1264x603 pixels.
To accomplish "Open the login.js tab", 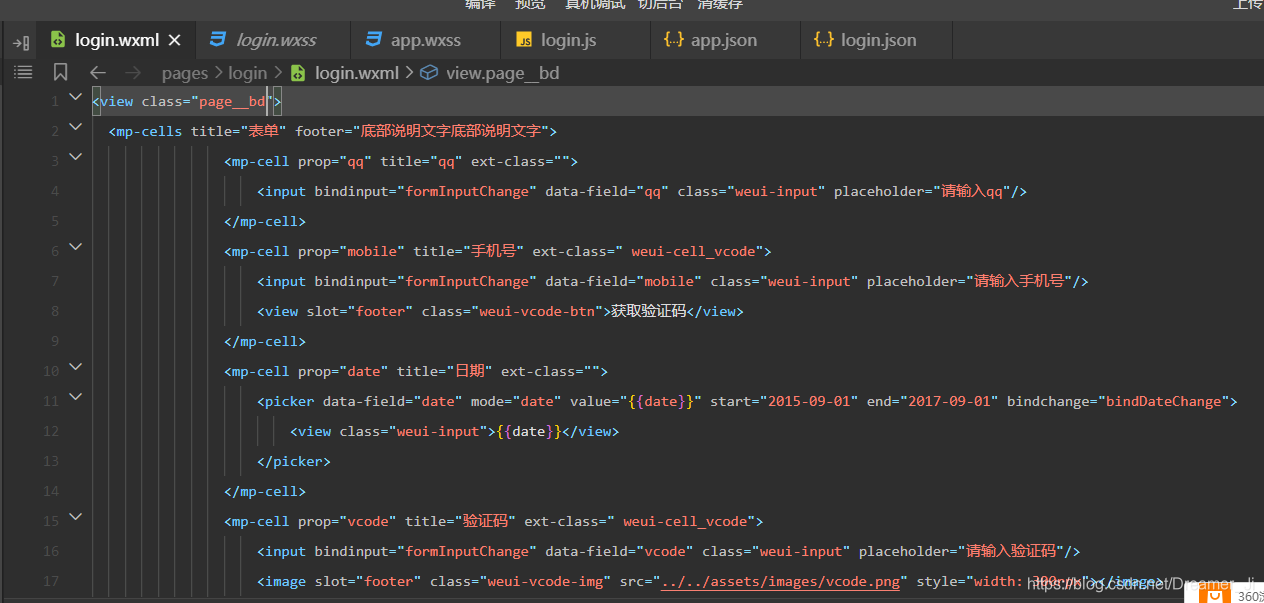I will [x=576, y=40].
